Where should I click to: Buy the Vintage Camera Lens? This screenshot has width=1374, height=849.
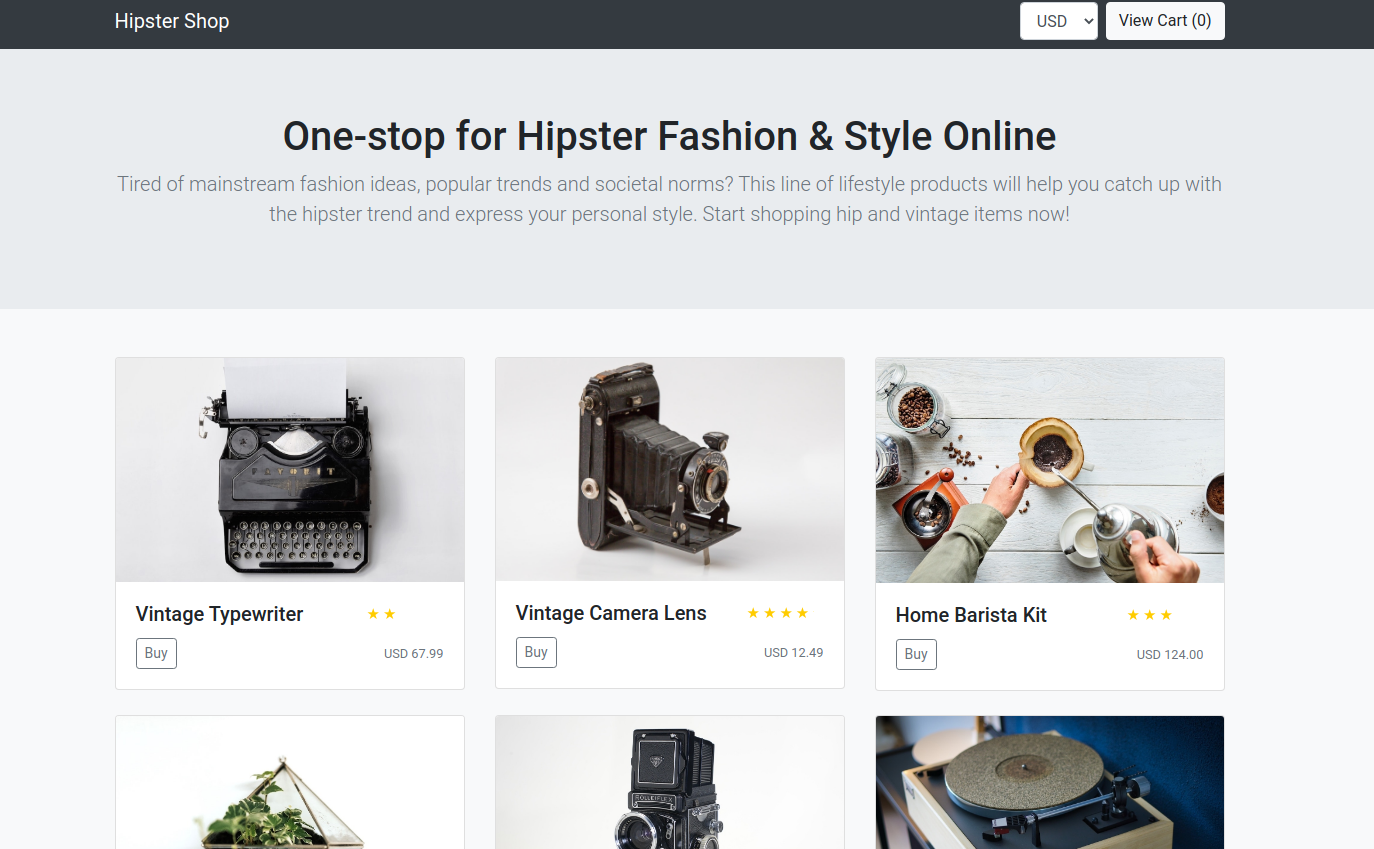coord(536,652)
